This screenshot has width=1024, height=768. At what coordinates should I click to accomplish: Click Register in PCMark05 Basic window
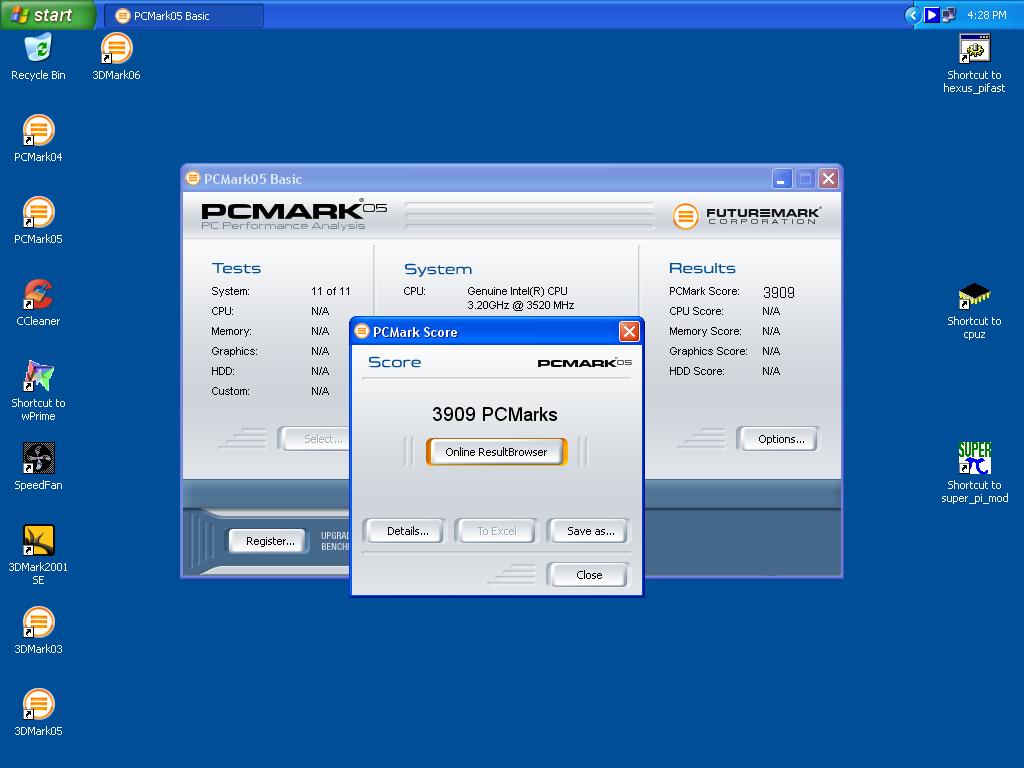coord(270,541)
